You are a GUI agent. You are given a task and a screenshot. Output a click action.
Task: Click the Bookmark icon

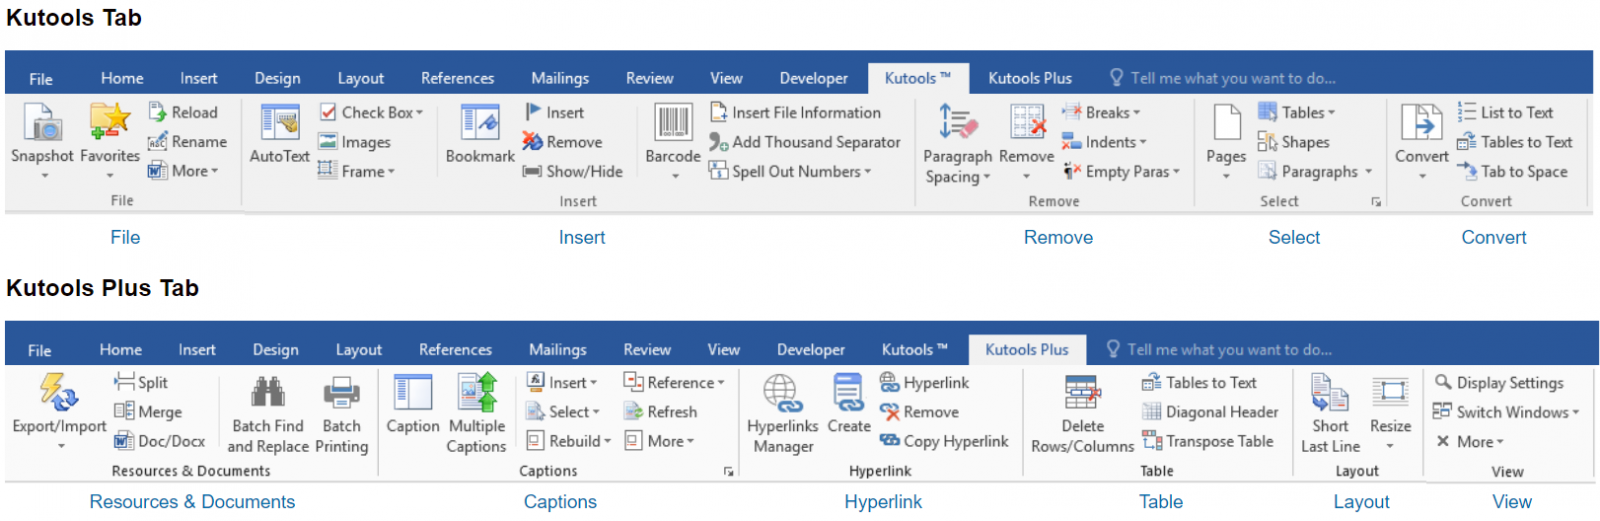[x=480, y=123]
